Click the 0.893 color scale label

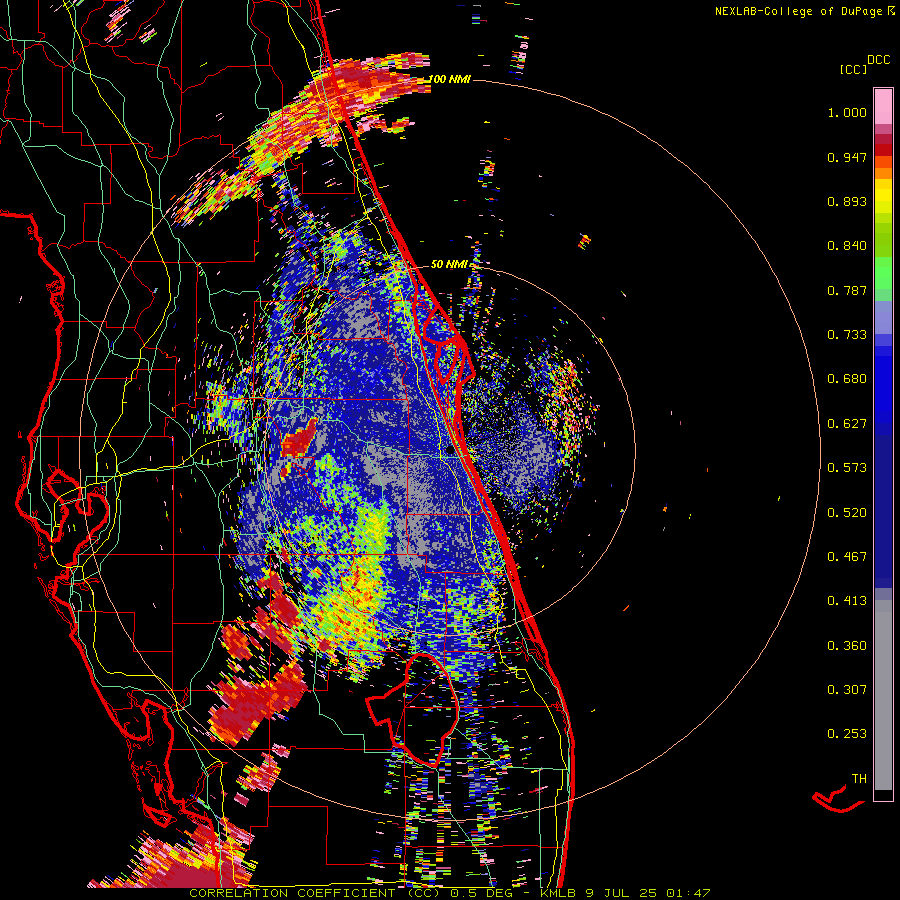coord(847,201)
